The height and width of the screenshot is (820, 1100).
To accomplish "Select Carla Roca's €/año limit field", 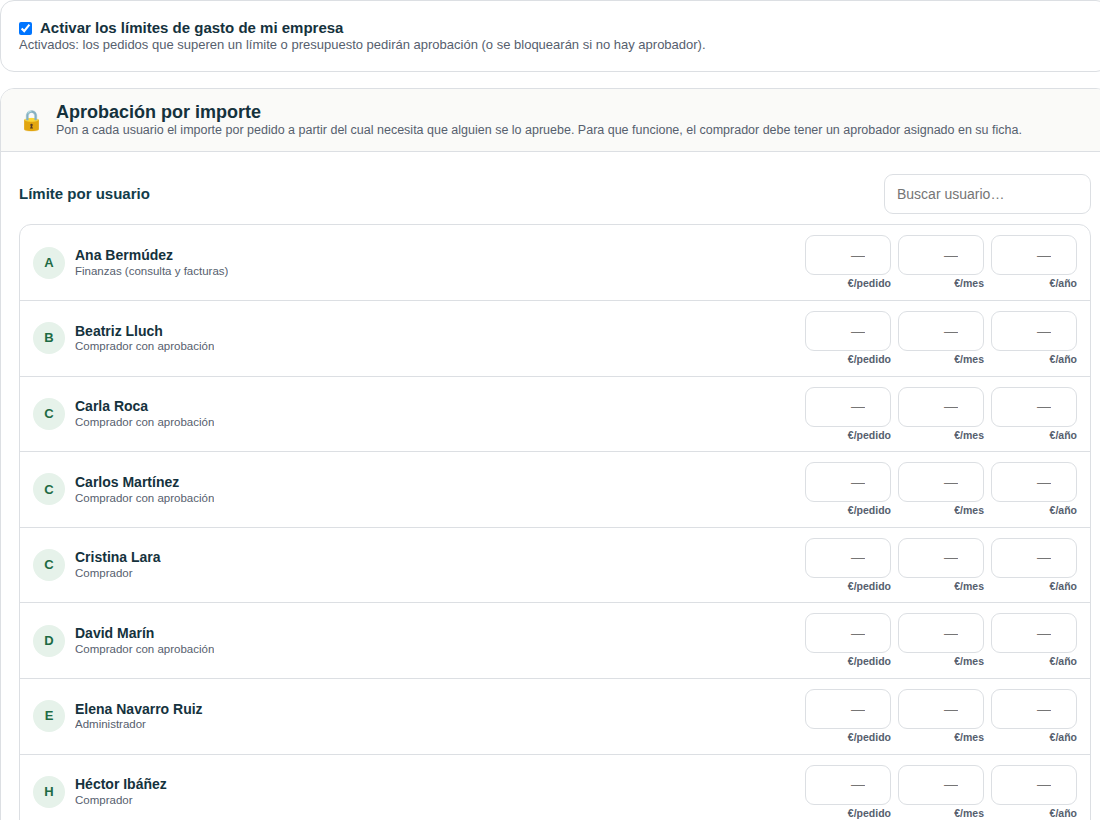I will [1034, 407].
